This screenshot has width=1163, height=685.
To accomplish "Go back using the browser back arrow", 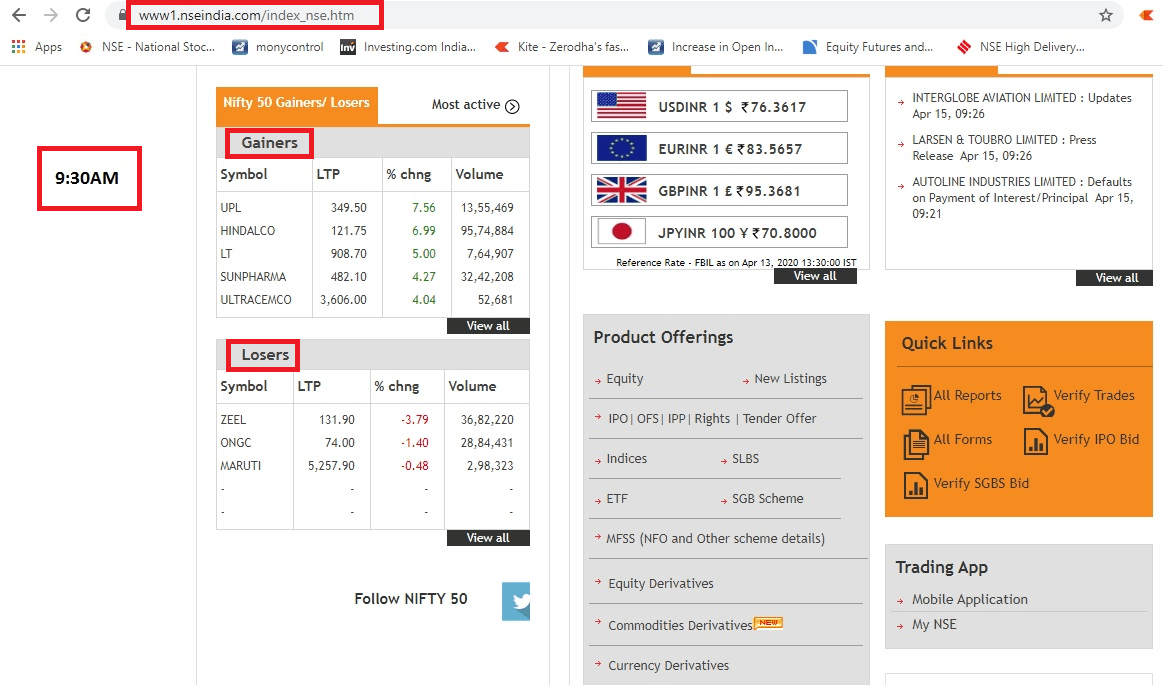I will point(19,15).
